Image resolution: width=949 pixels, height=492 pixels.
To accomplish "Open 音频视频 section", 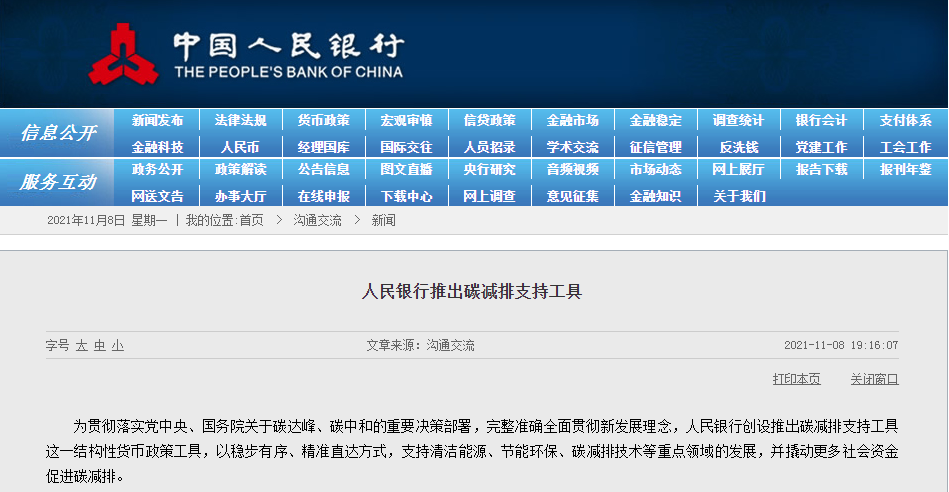I will [572, 169].
